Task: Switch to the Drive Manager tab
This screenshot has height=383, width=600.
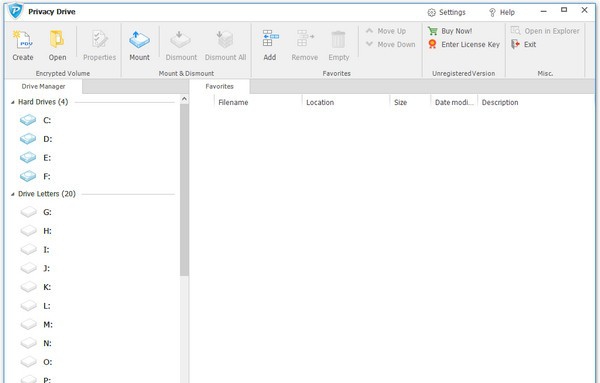Action: click(x=43, y=86)
